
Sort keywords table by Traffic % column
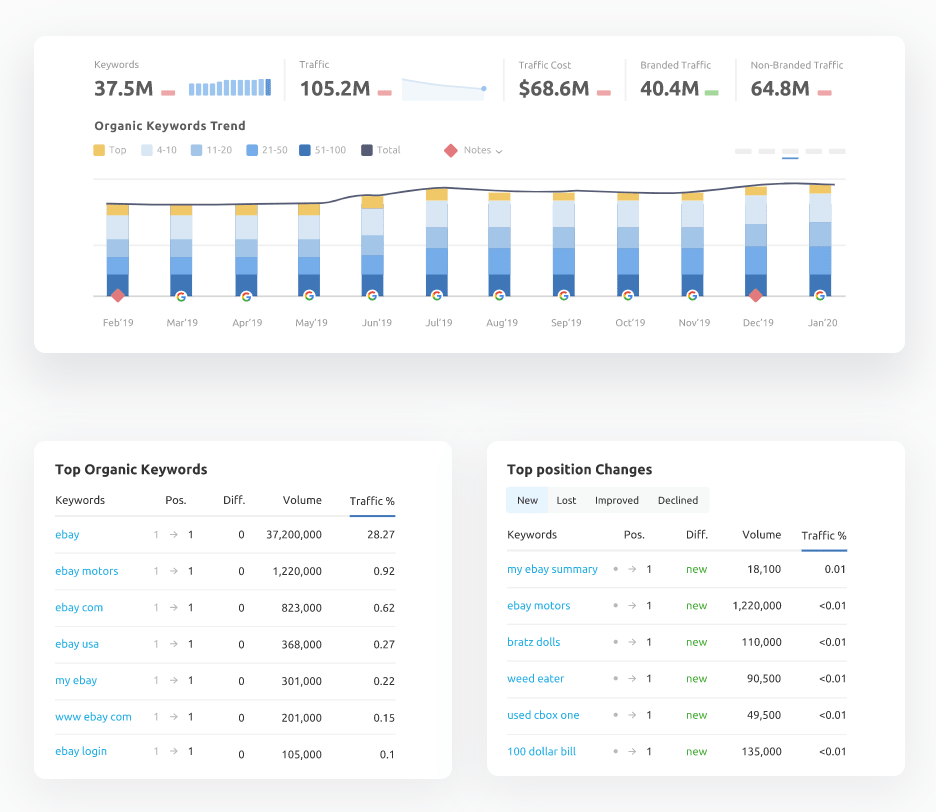[x=372, y=501]
